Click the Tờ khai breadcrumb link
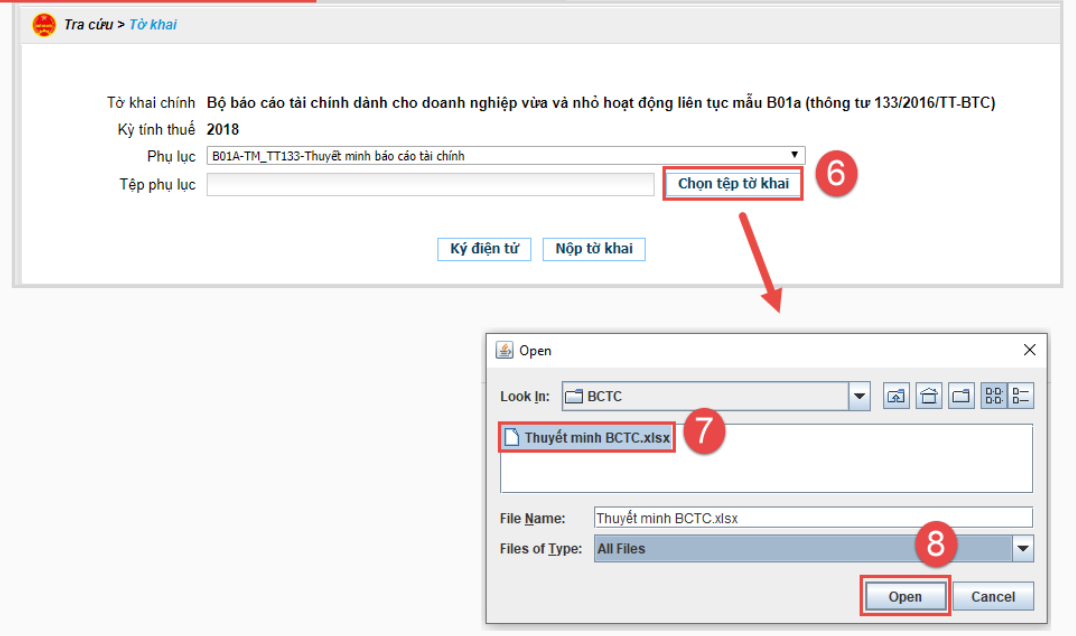Viewport: 1076px width, 636px height. click(x=153, y=24)
